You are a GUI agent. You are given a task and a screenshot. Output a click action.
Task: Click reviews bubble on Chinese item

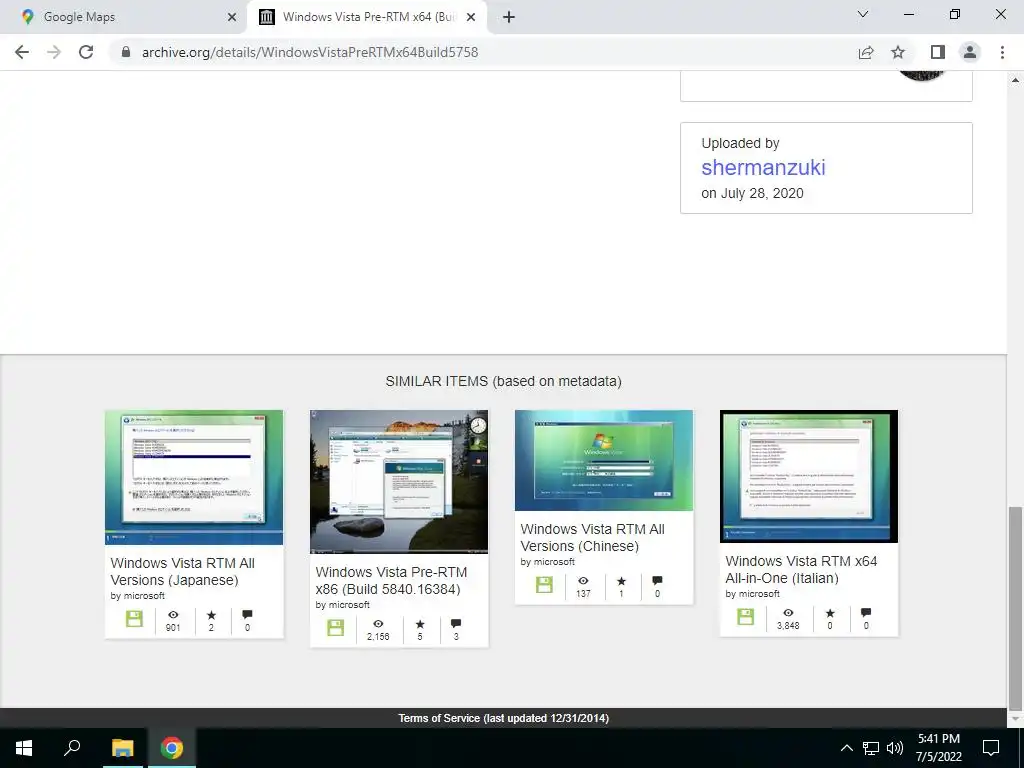[x=657, y=581]
